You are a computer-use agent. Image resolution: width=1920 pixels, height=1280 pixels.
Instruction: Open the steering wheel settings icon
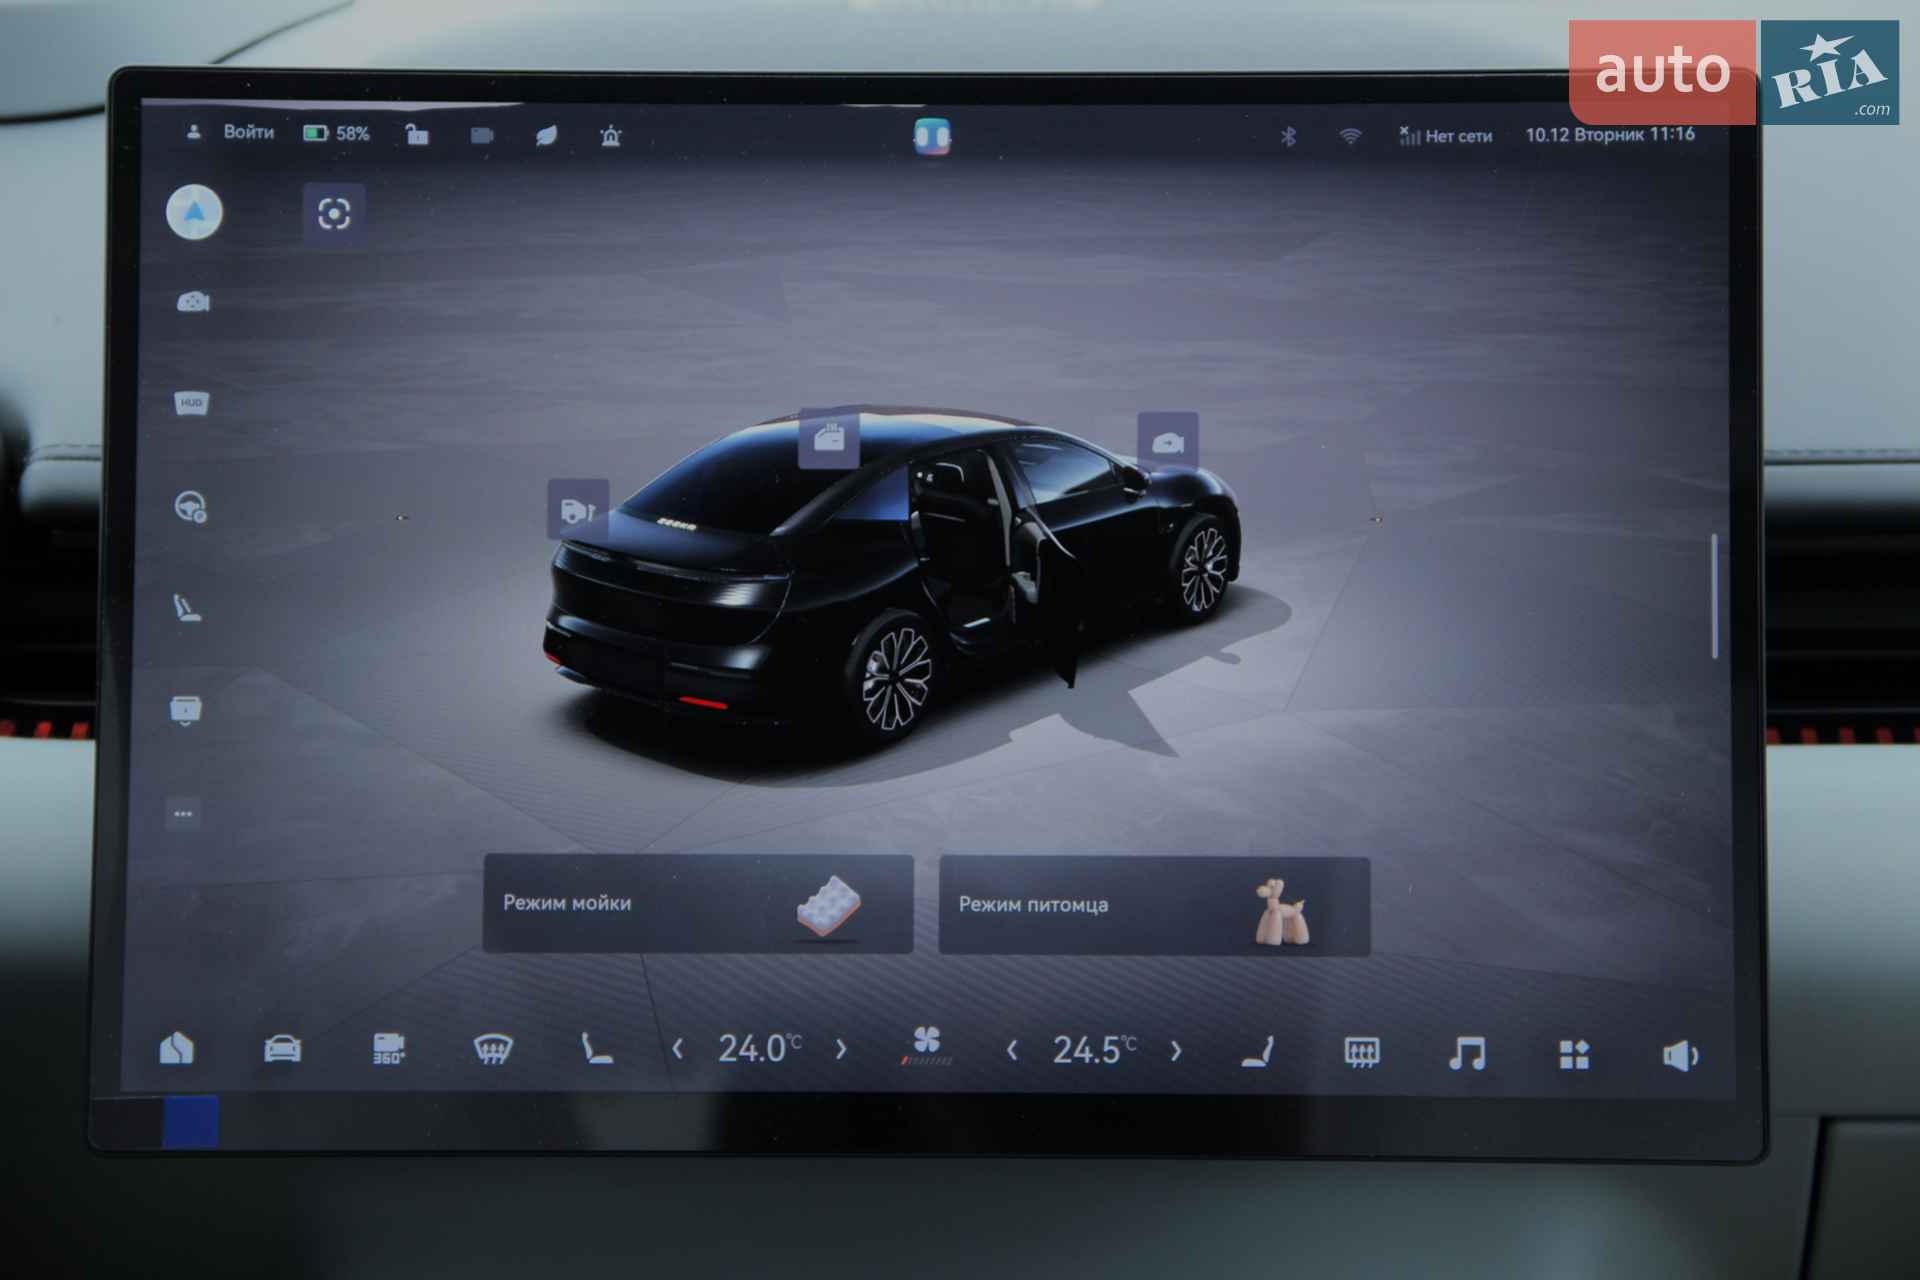click(190, 507)
